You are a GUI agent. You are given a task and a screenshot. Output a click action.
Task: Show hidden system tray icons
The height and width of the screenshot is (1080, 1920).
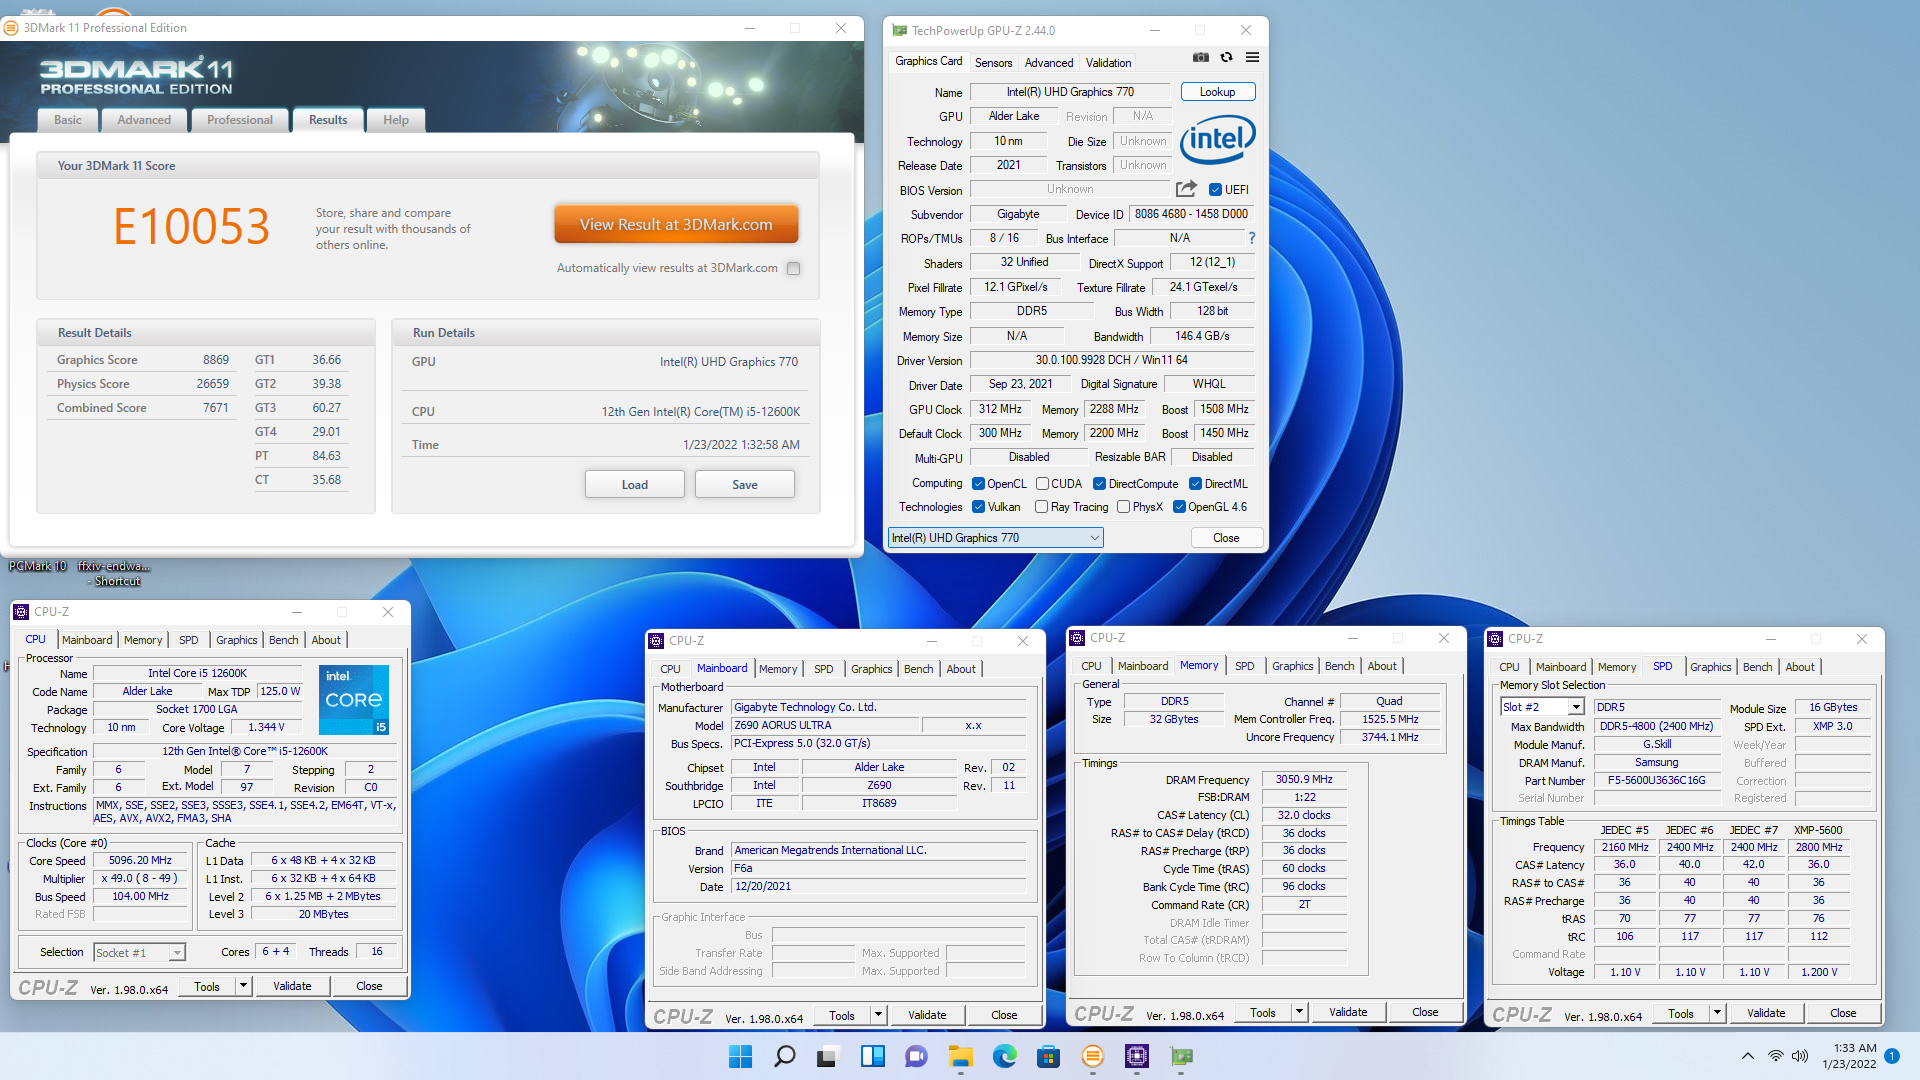point(1748,1056)
